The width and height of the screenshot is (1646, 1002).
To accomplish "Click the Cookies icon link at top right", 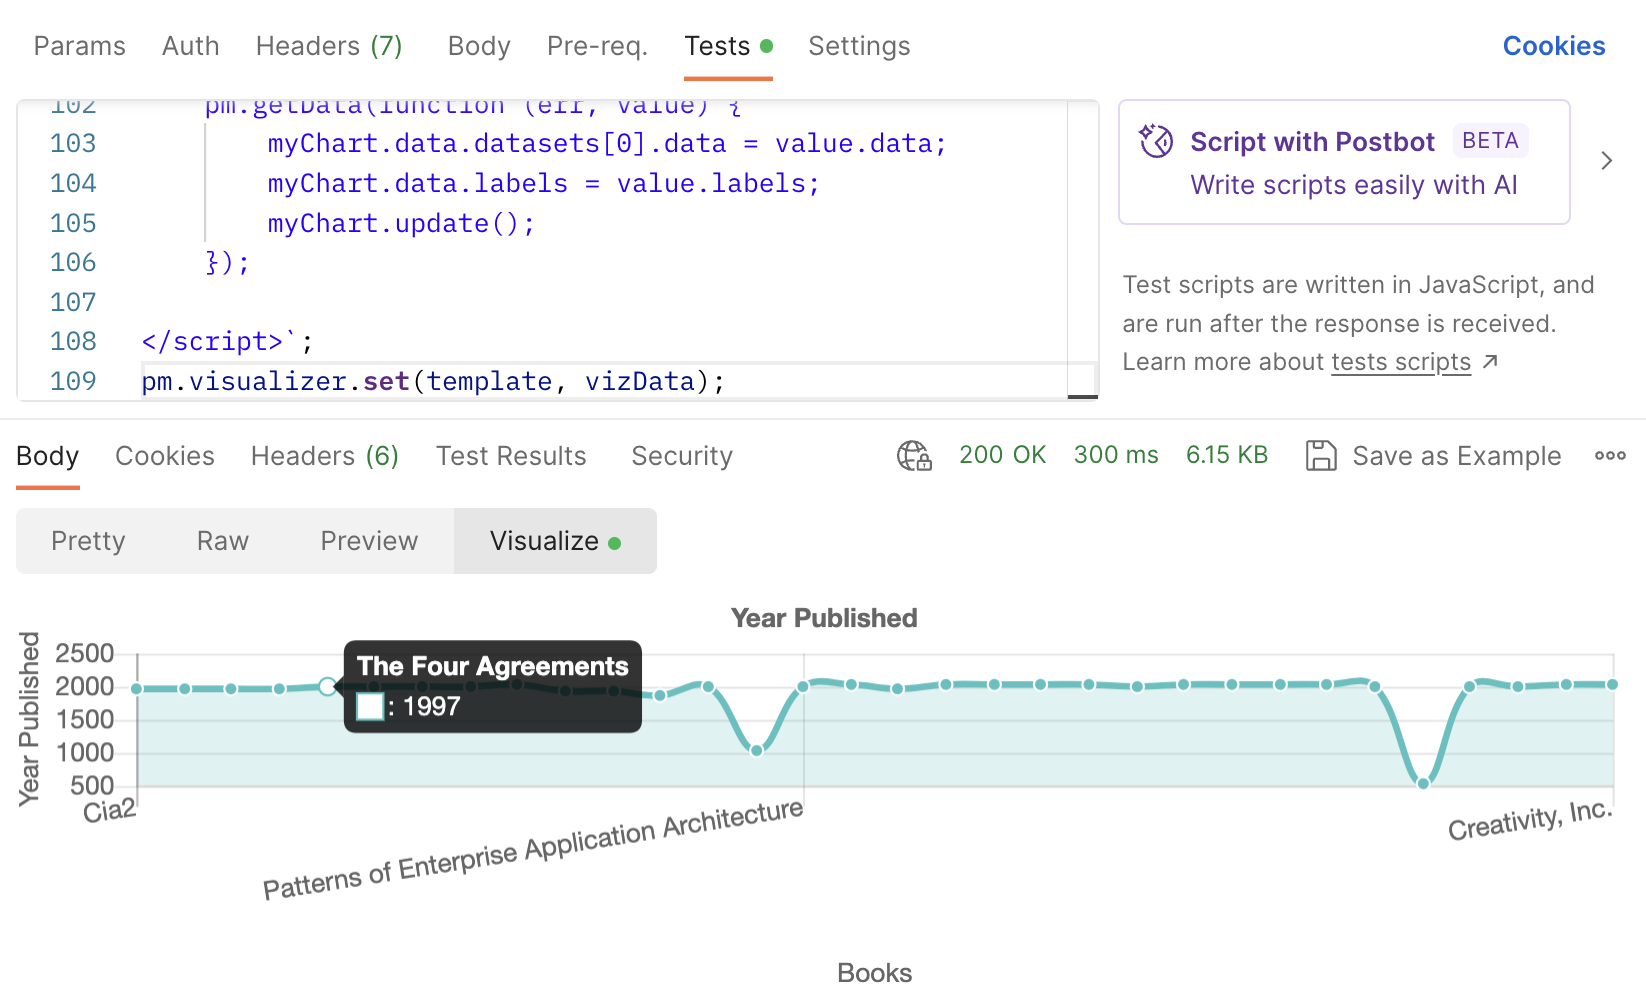I will coord(1553,45).
